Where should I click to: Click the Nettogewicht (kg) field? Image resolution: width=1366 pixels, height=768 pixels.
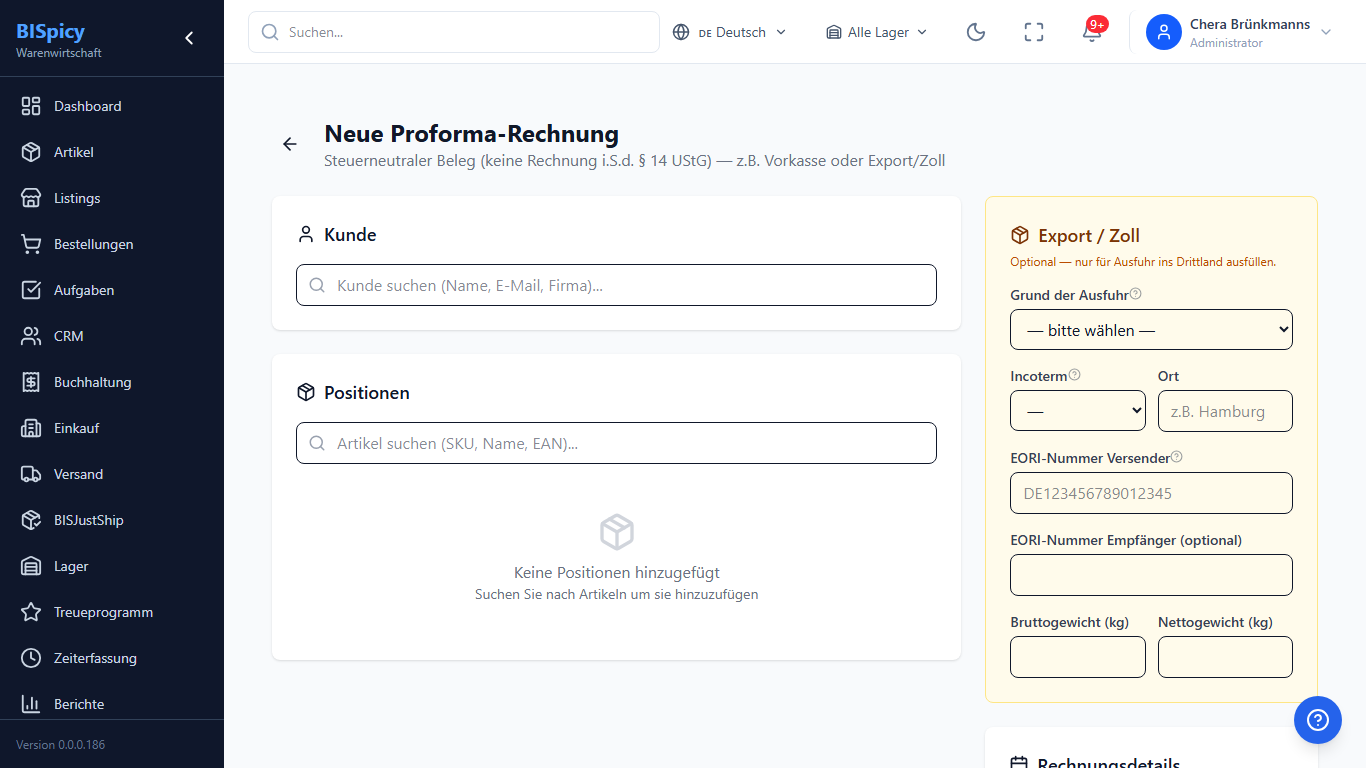click(1225, 657)
